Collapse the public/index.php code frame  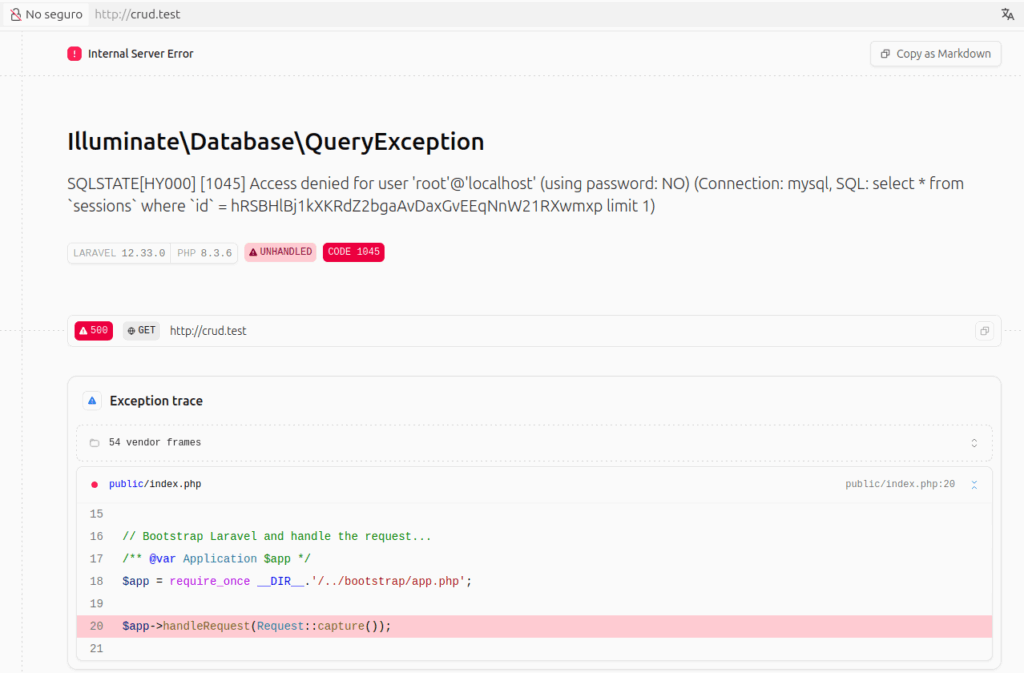(x=974, y=484)
